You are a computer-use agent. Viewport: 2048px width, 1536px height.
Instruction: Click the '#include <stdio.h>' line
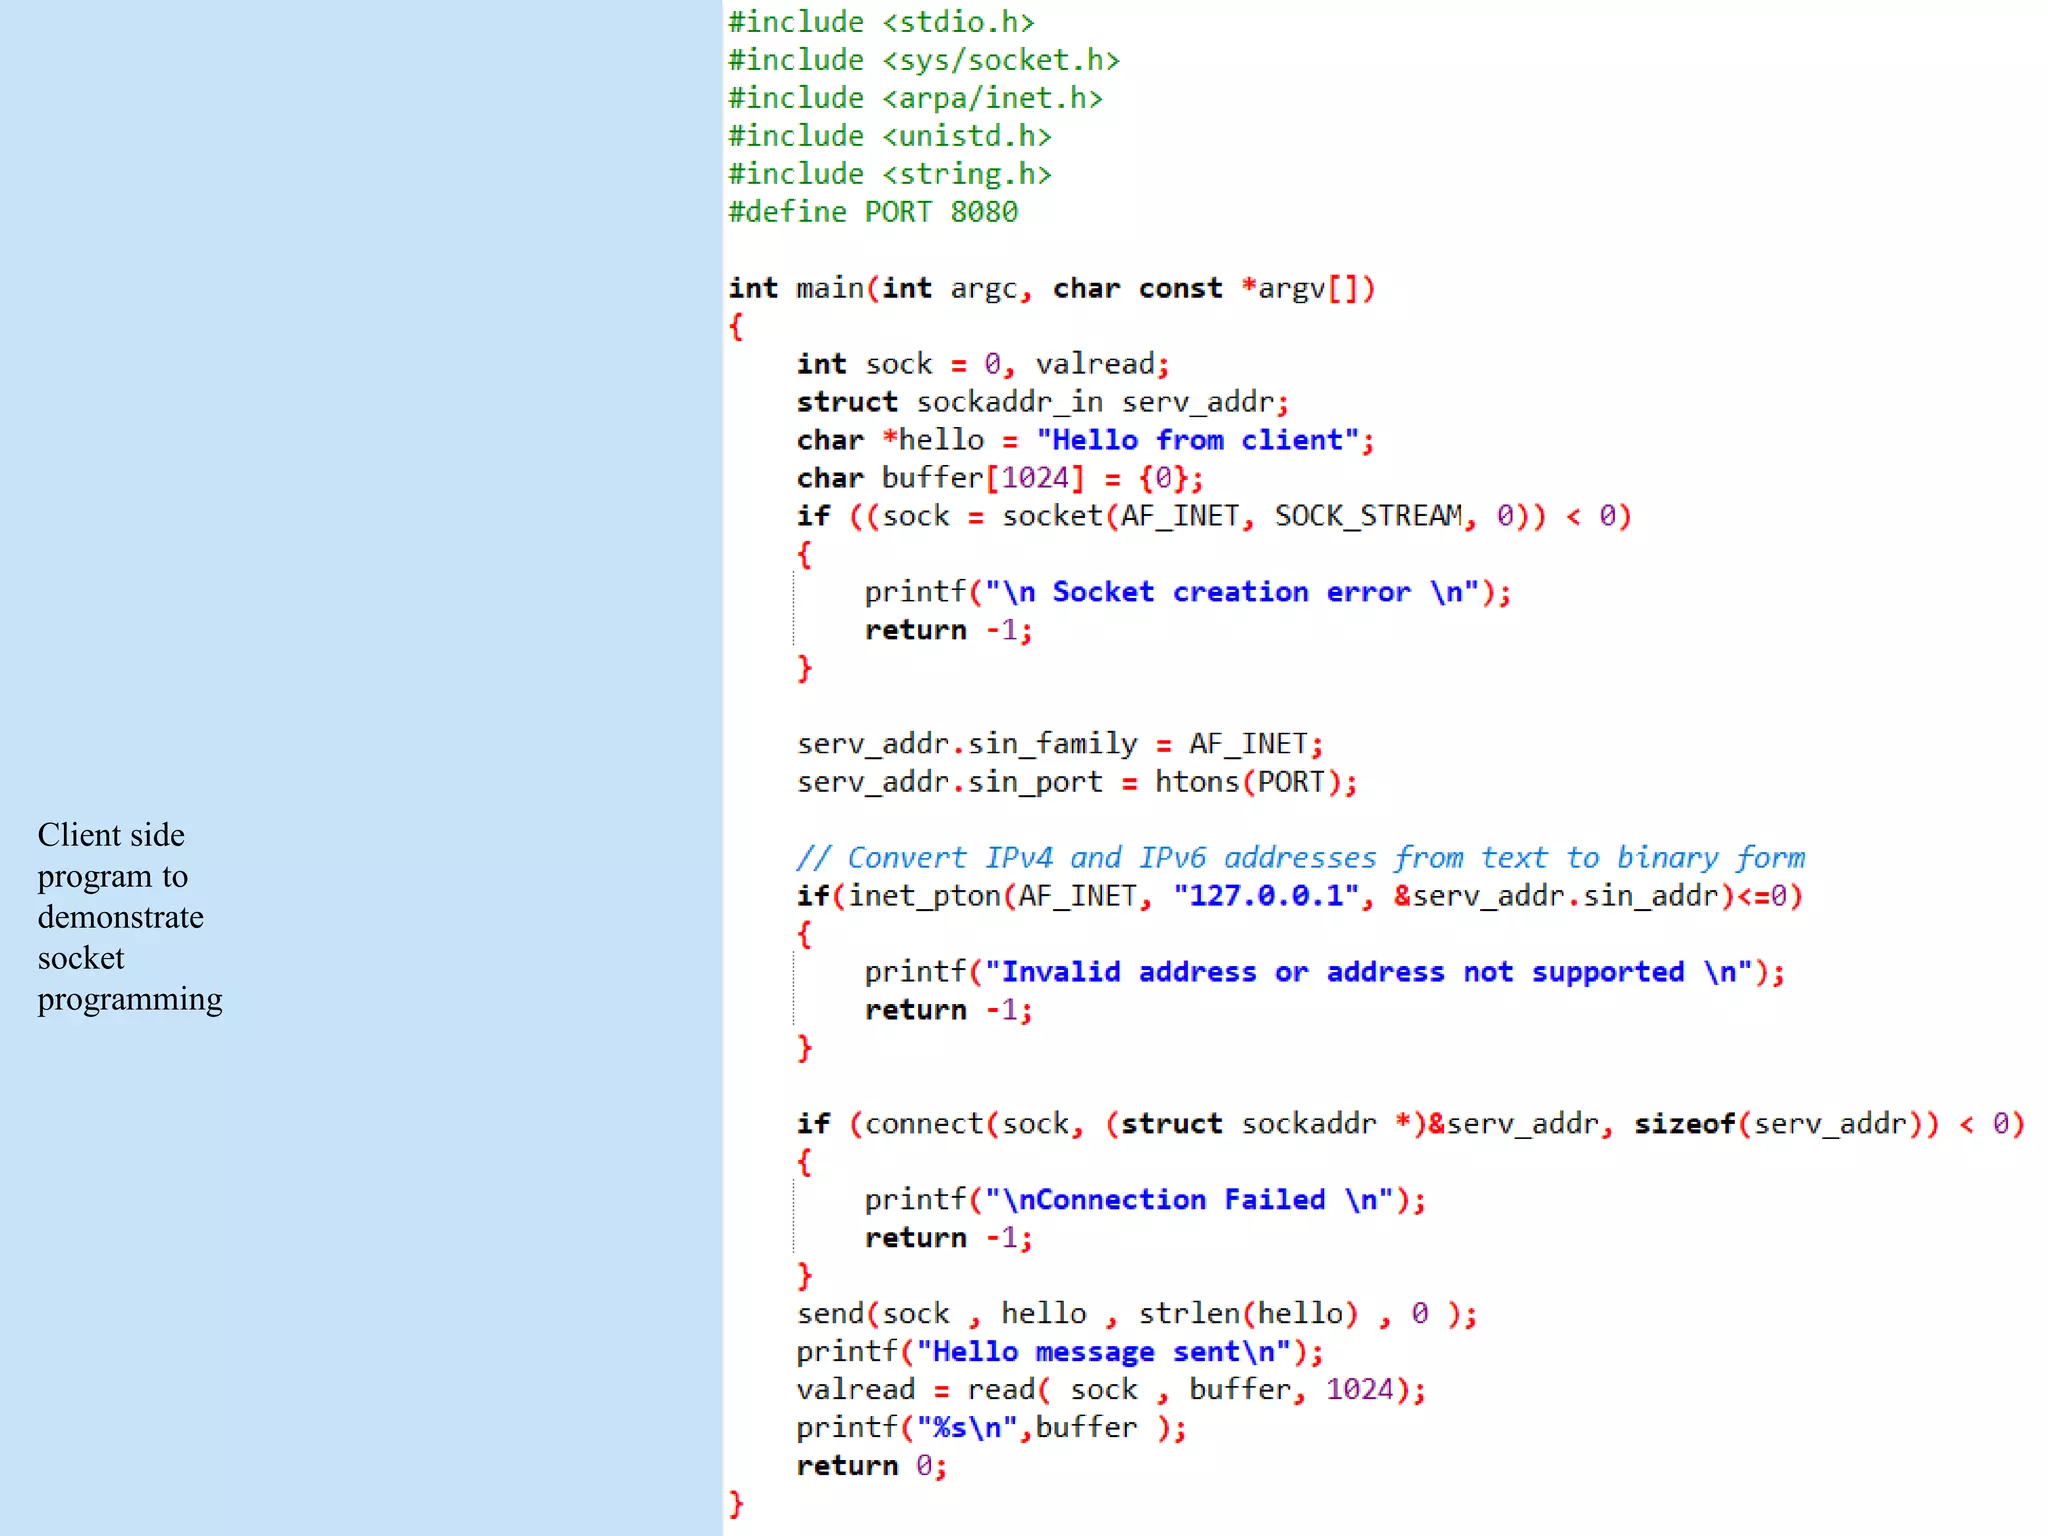[881, 22]
